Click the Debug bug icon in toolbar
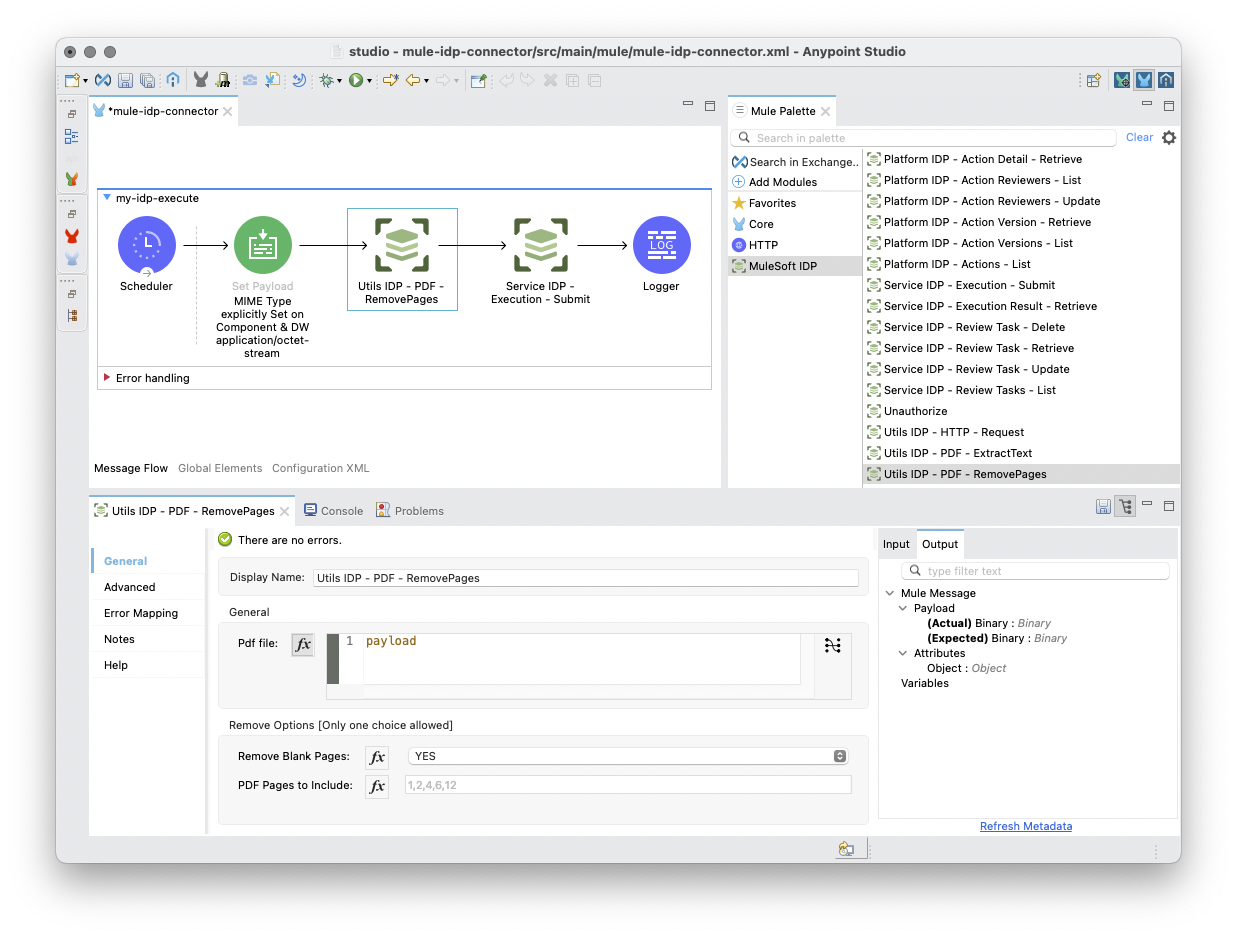 [x=326, y=80]
